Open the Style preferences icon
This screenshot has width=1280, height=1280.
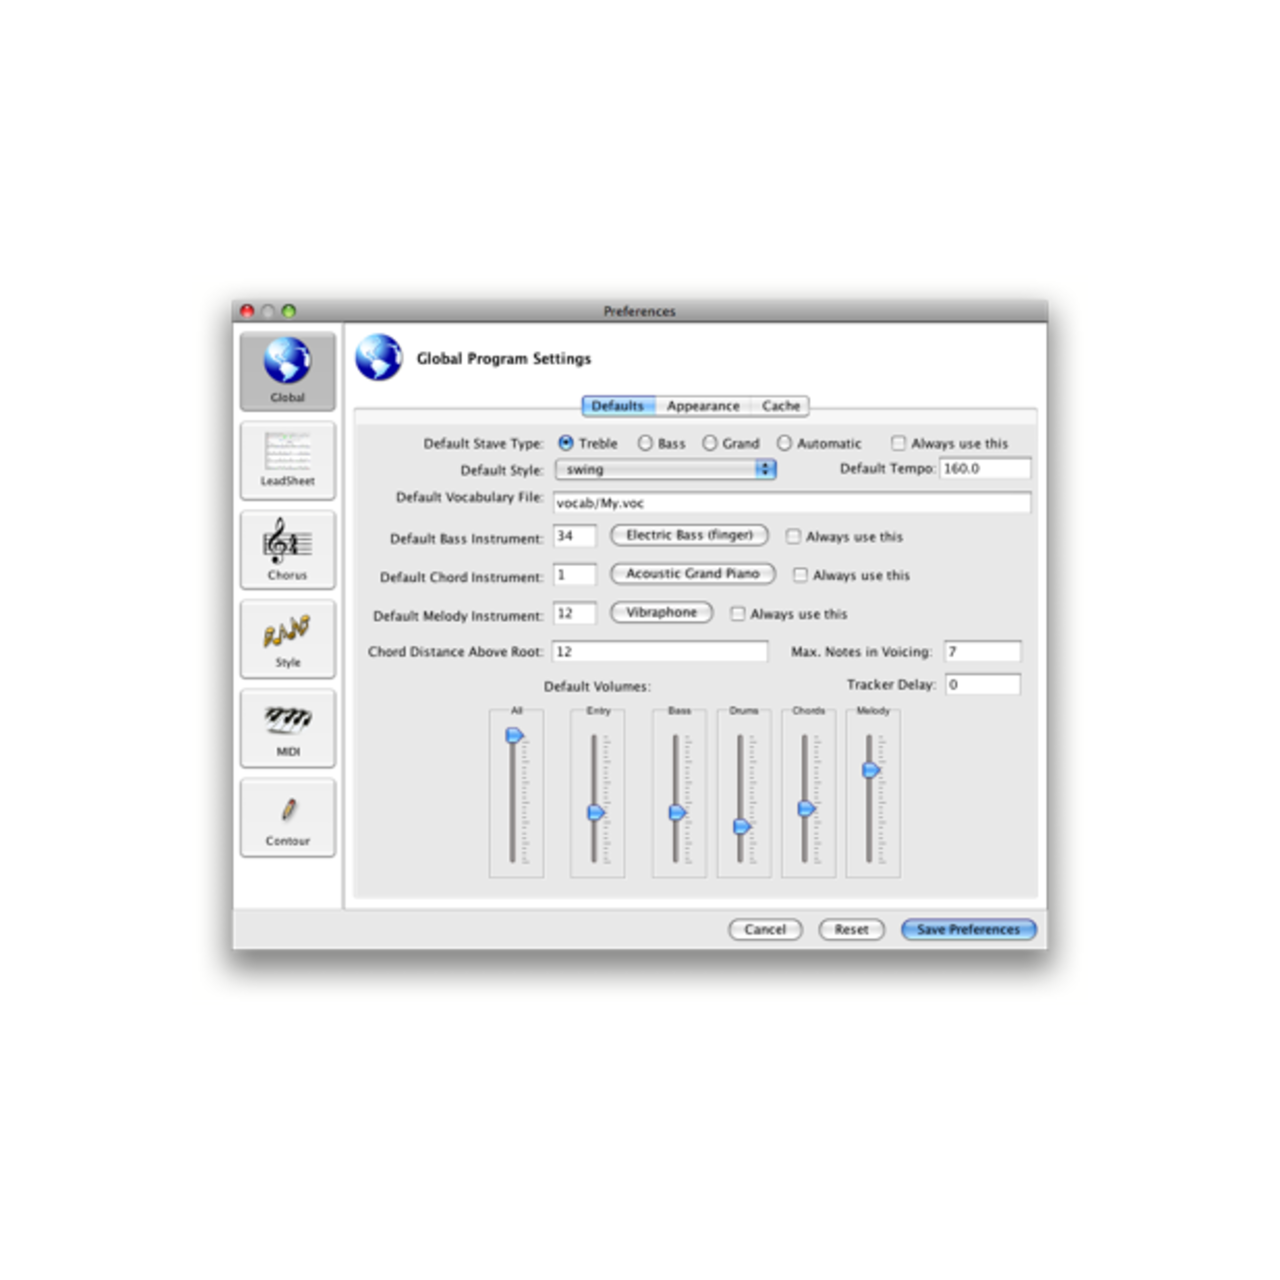tap(287, 638)
